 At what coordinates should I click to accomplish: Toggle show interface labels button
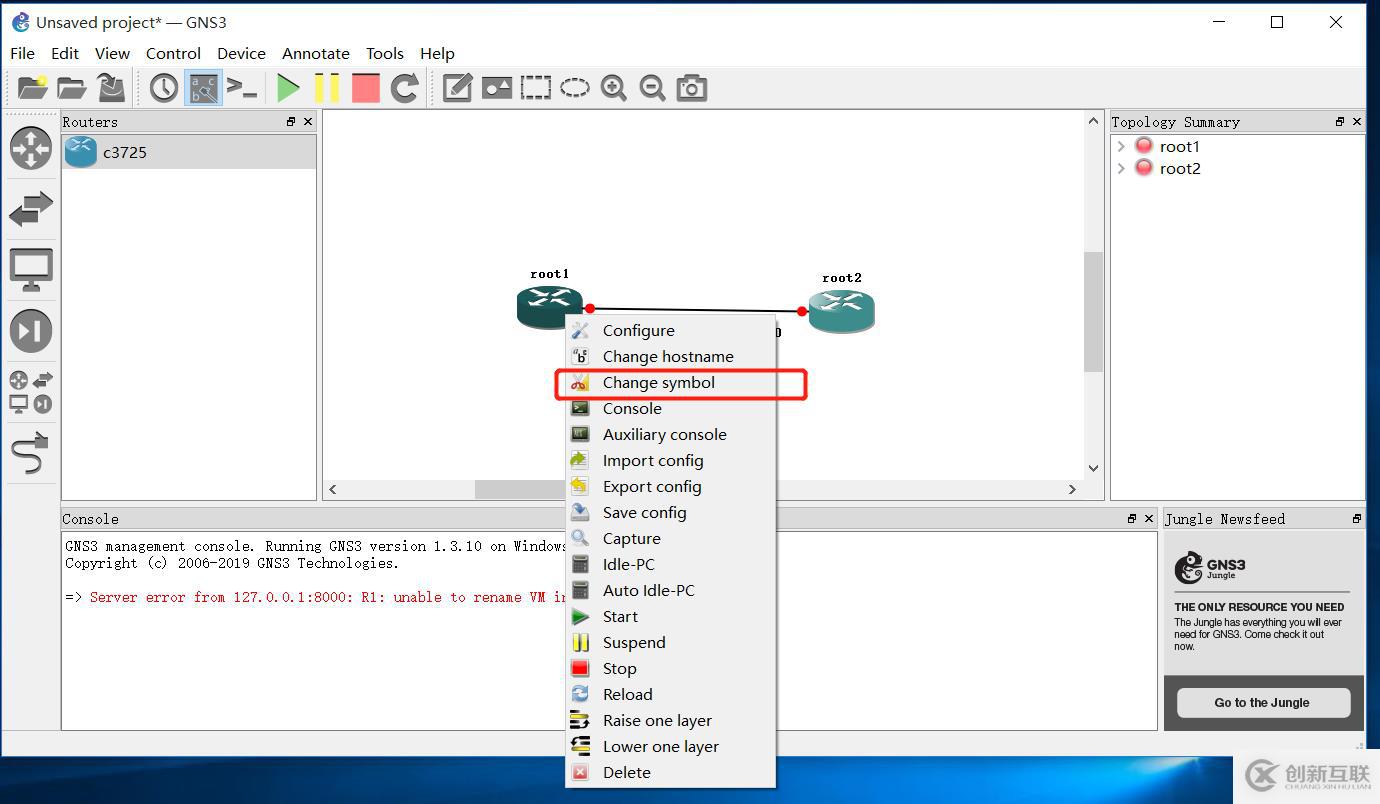click(203, 88)
